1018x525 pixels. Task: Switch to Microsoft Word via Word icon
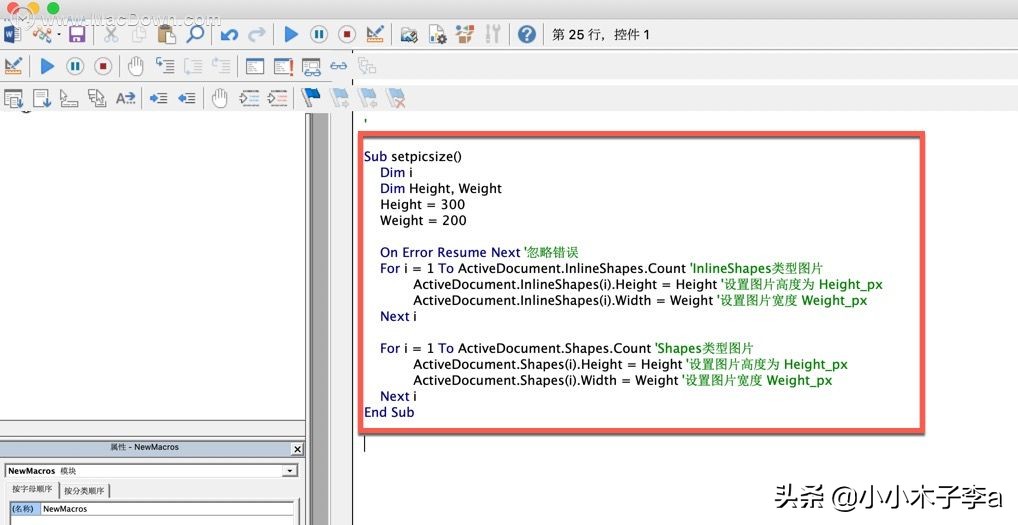click(13, 35)
